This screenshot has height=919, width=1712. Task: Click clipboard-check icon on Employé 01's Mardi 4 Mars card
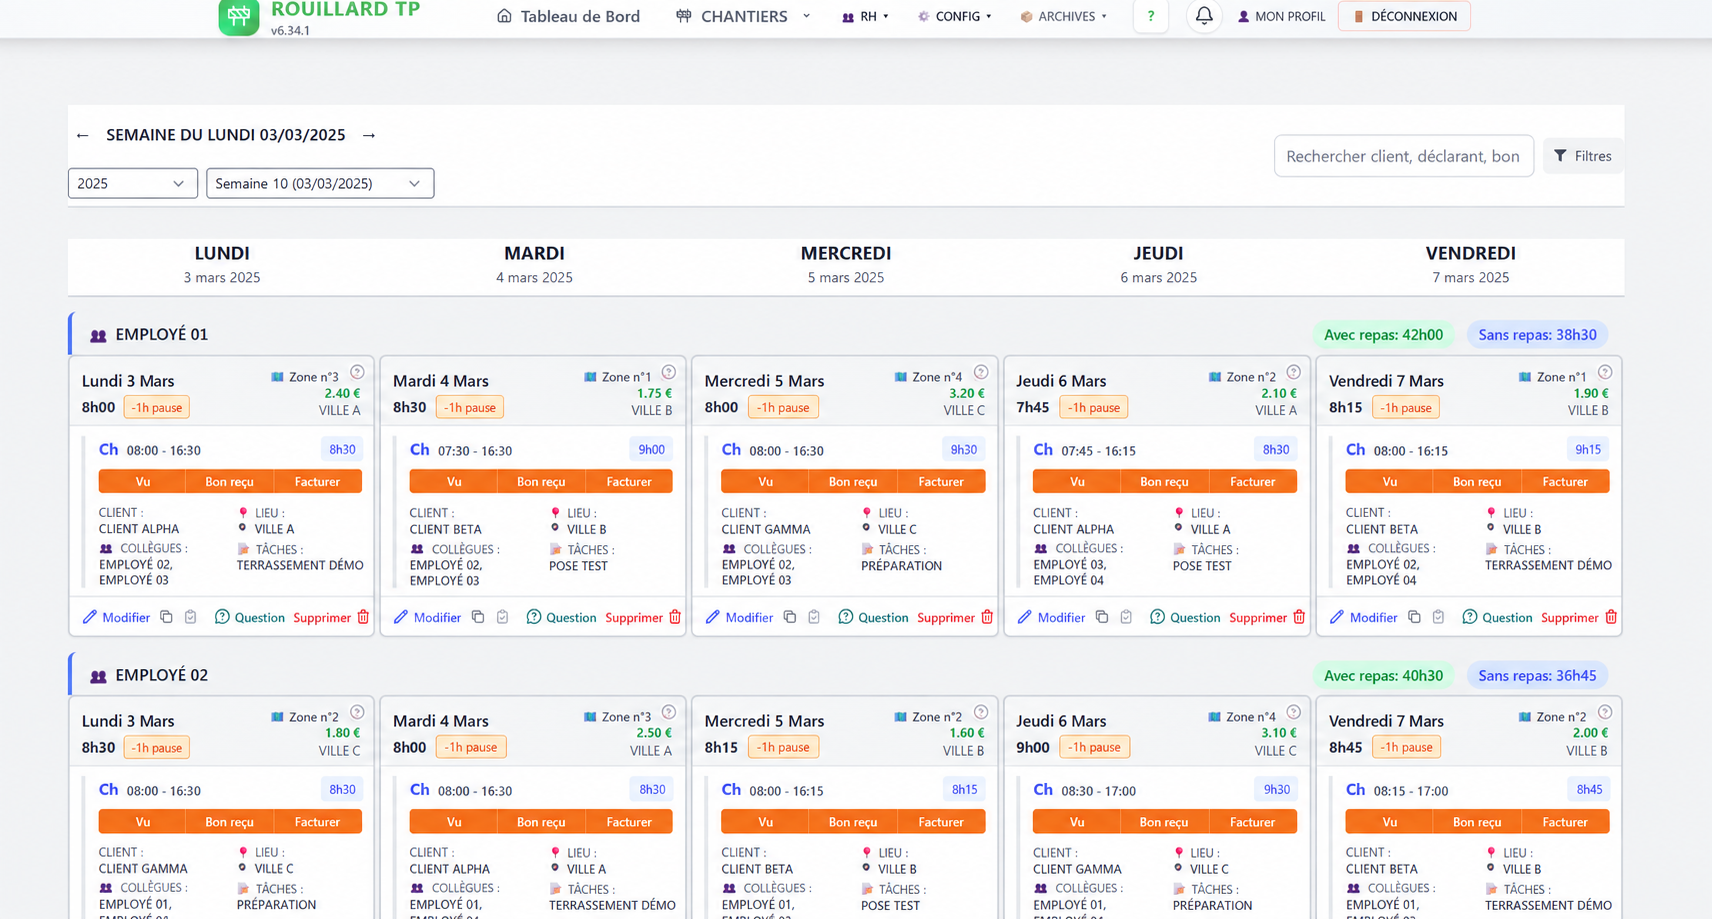[503, 617]
